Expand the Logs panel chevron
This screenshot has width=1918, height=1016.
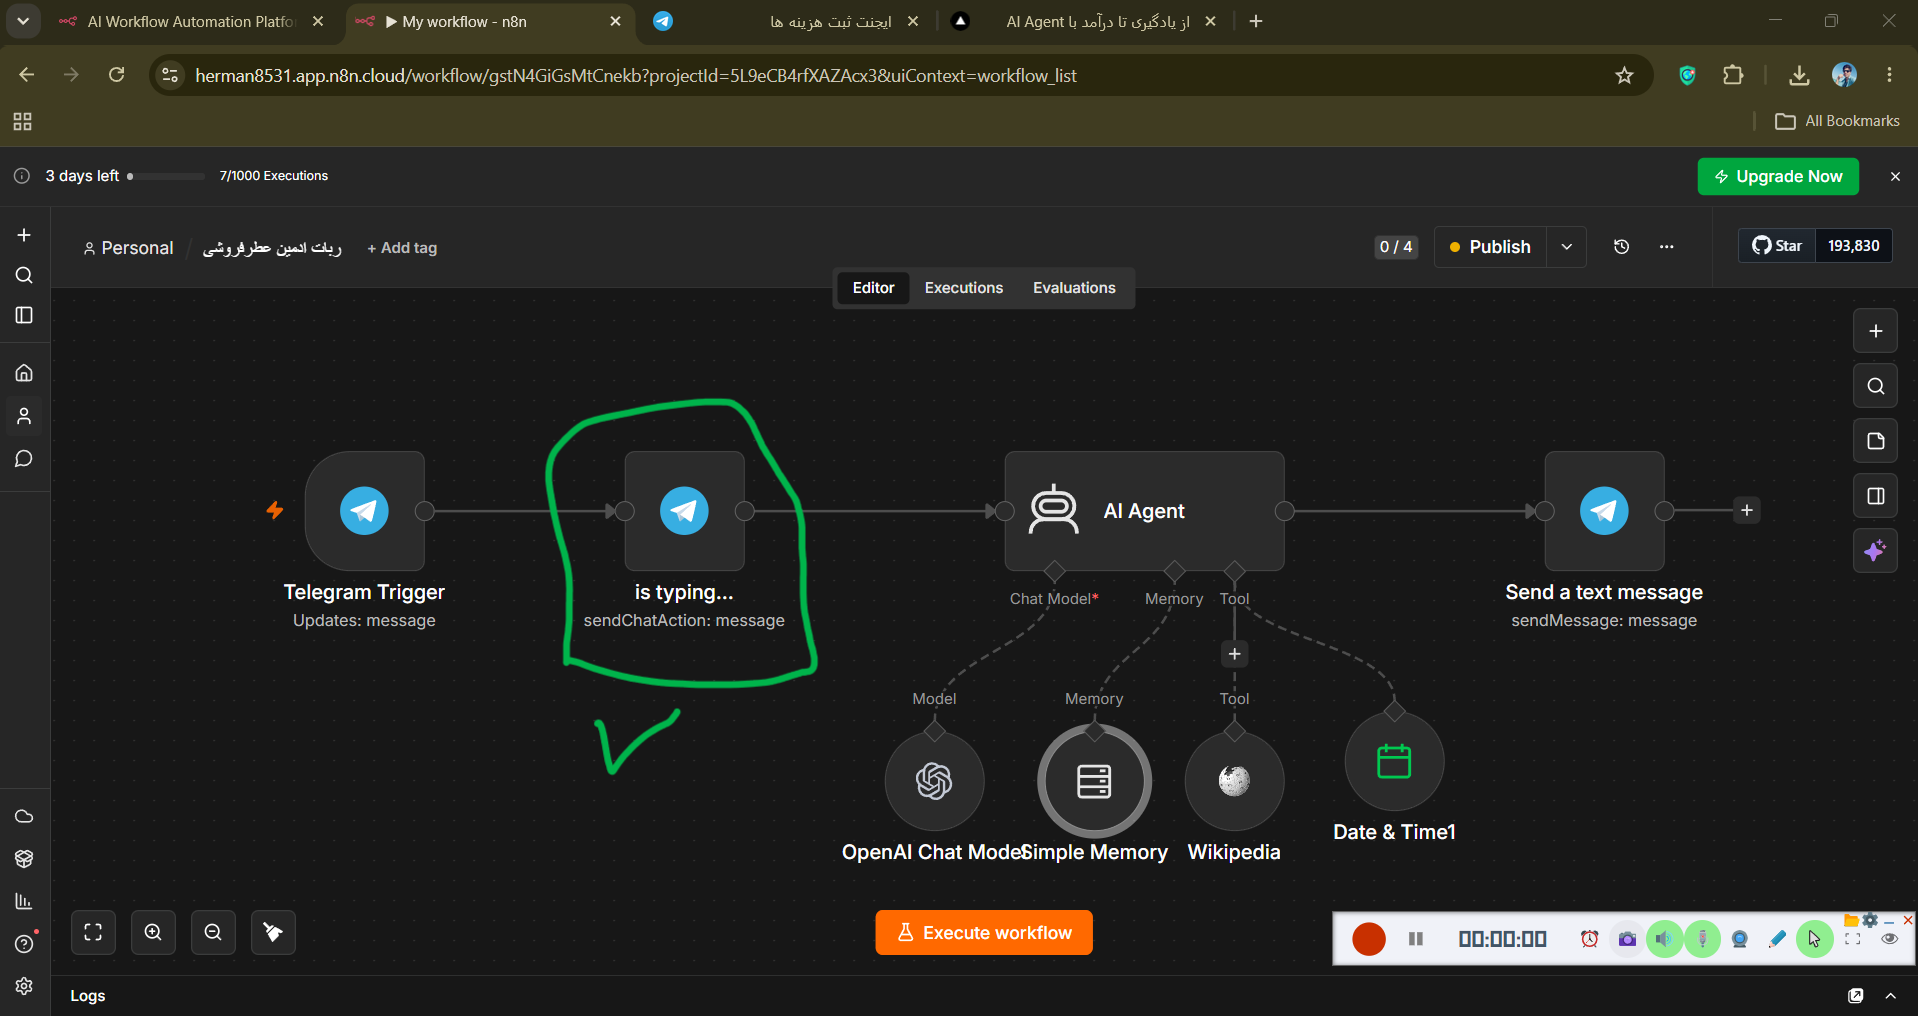click(1890, 996)
